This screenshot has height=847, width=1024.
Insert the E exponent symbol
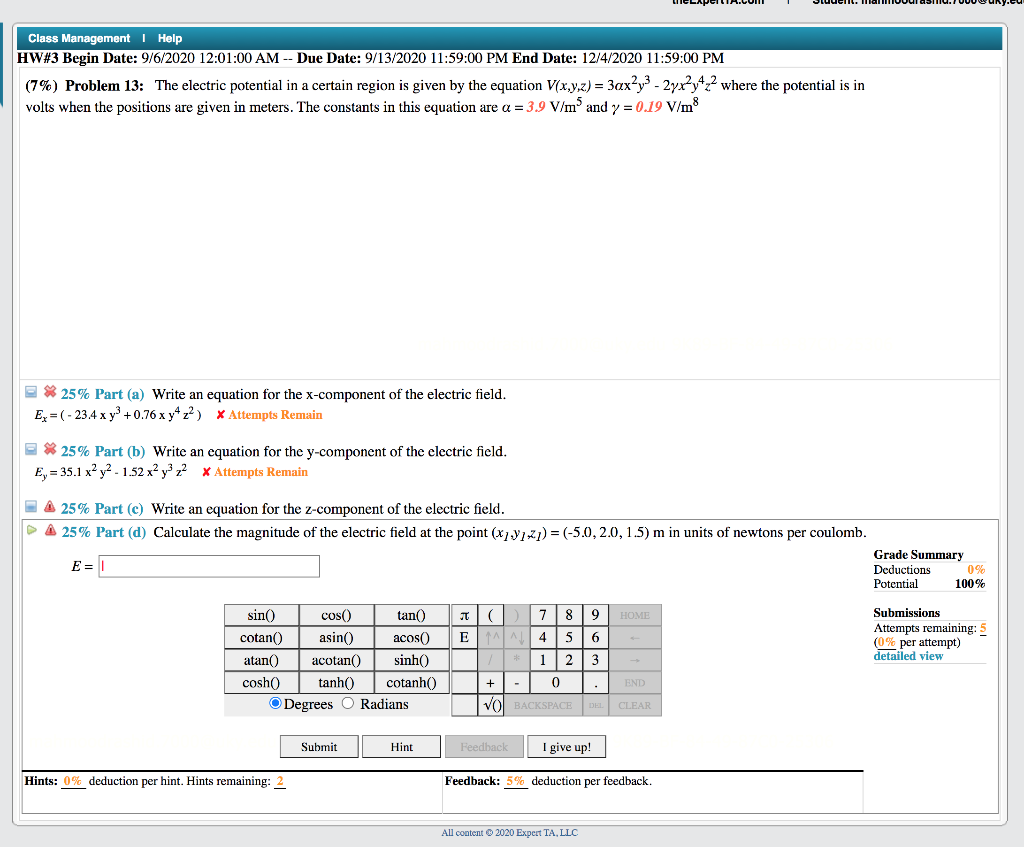(x=462, y=637)
